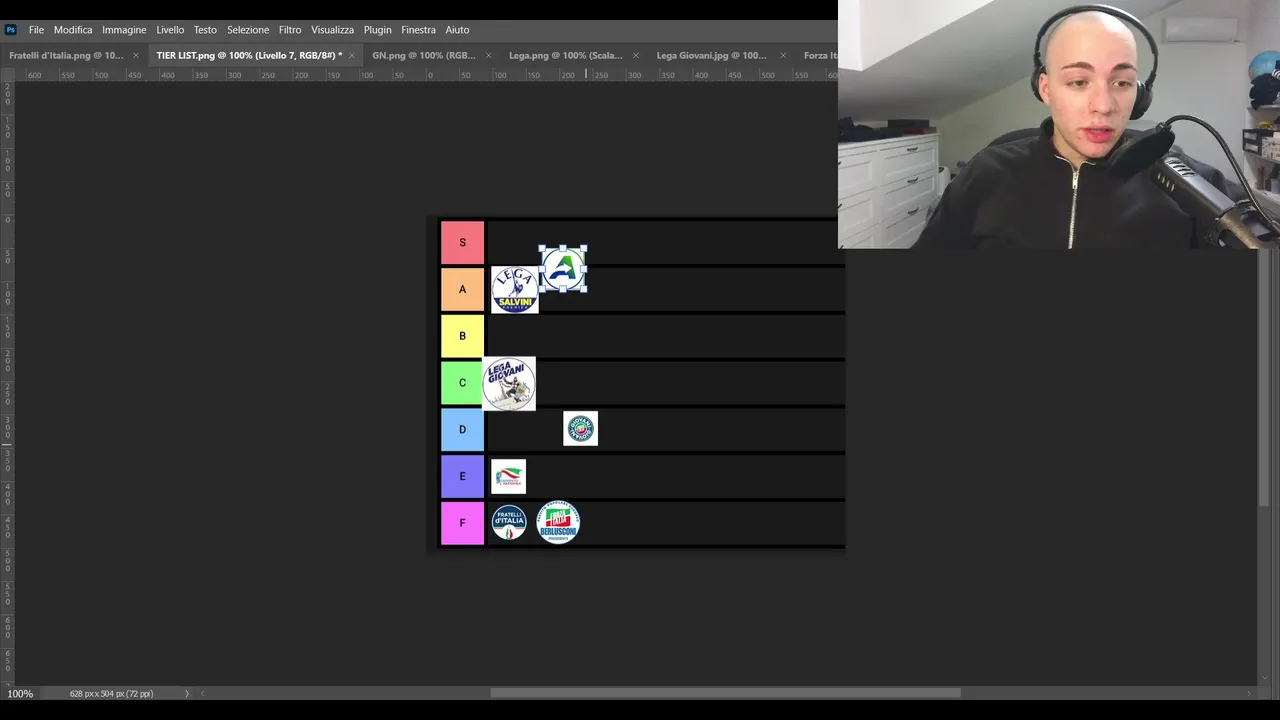The width and height of the screenshot is (1280, 720).
Task: Click the orange A tier label
Action: point(462,290)
